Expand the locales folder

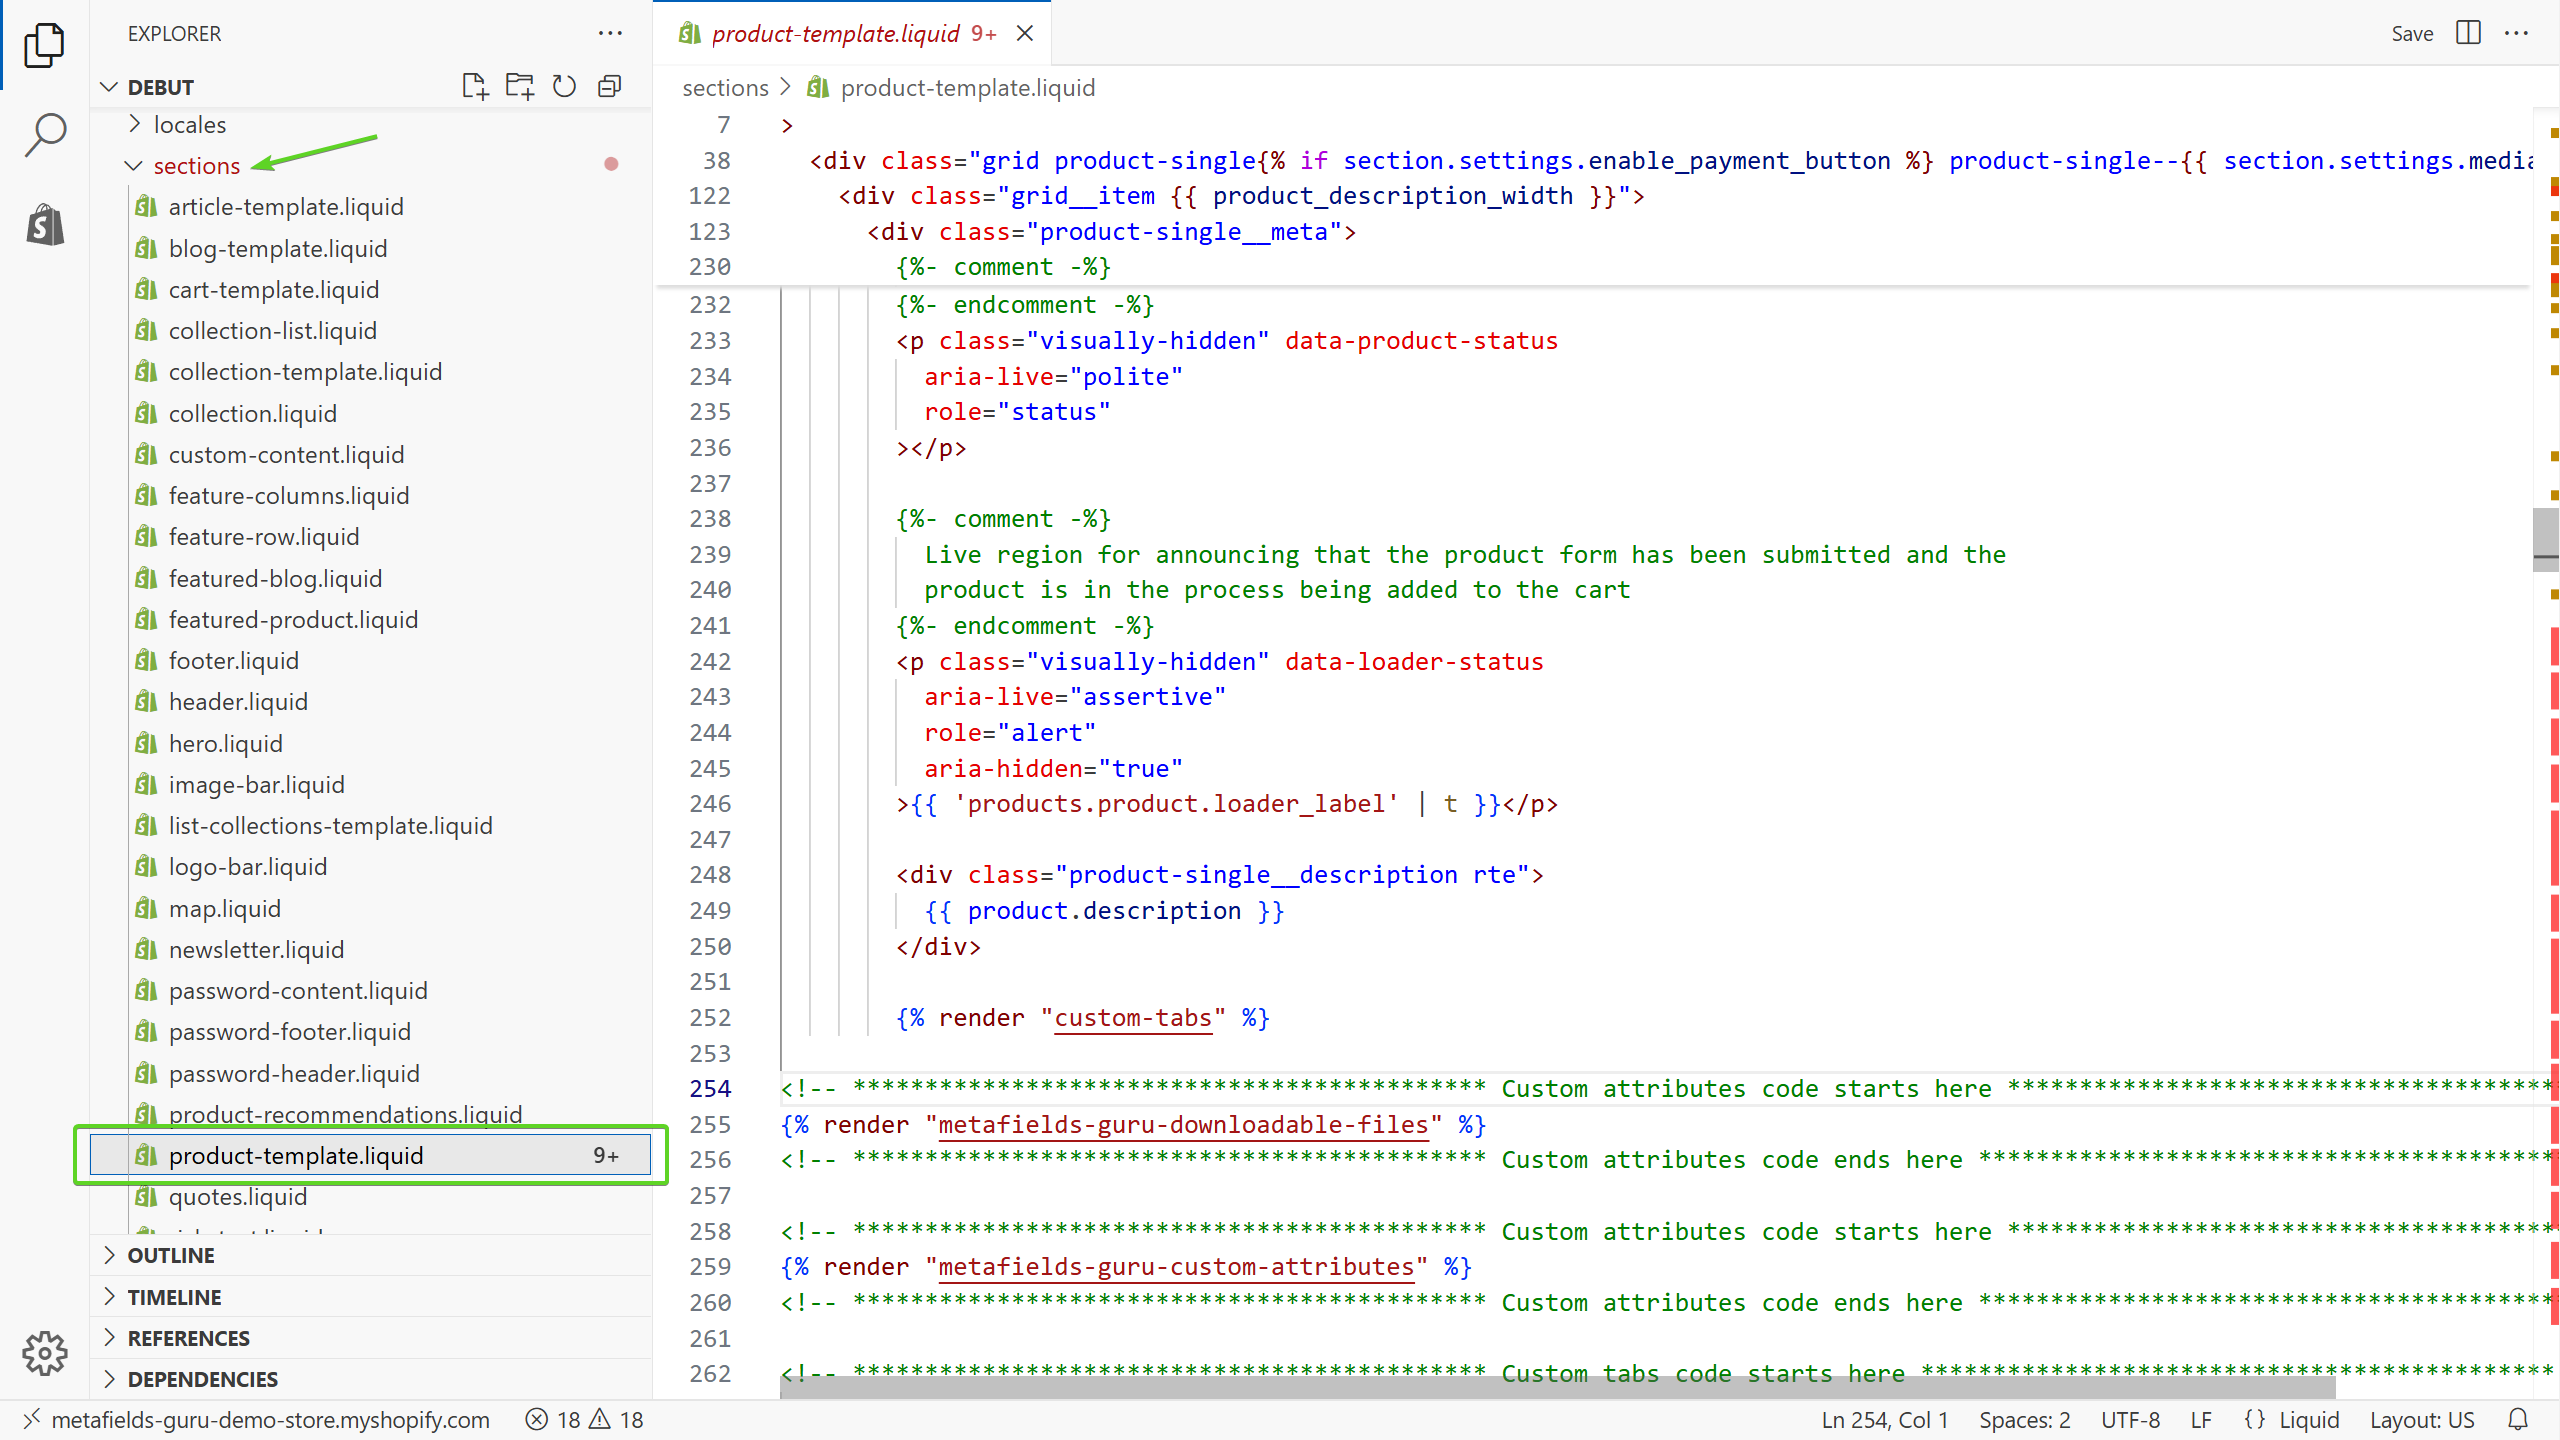[190, 124]
